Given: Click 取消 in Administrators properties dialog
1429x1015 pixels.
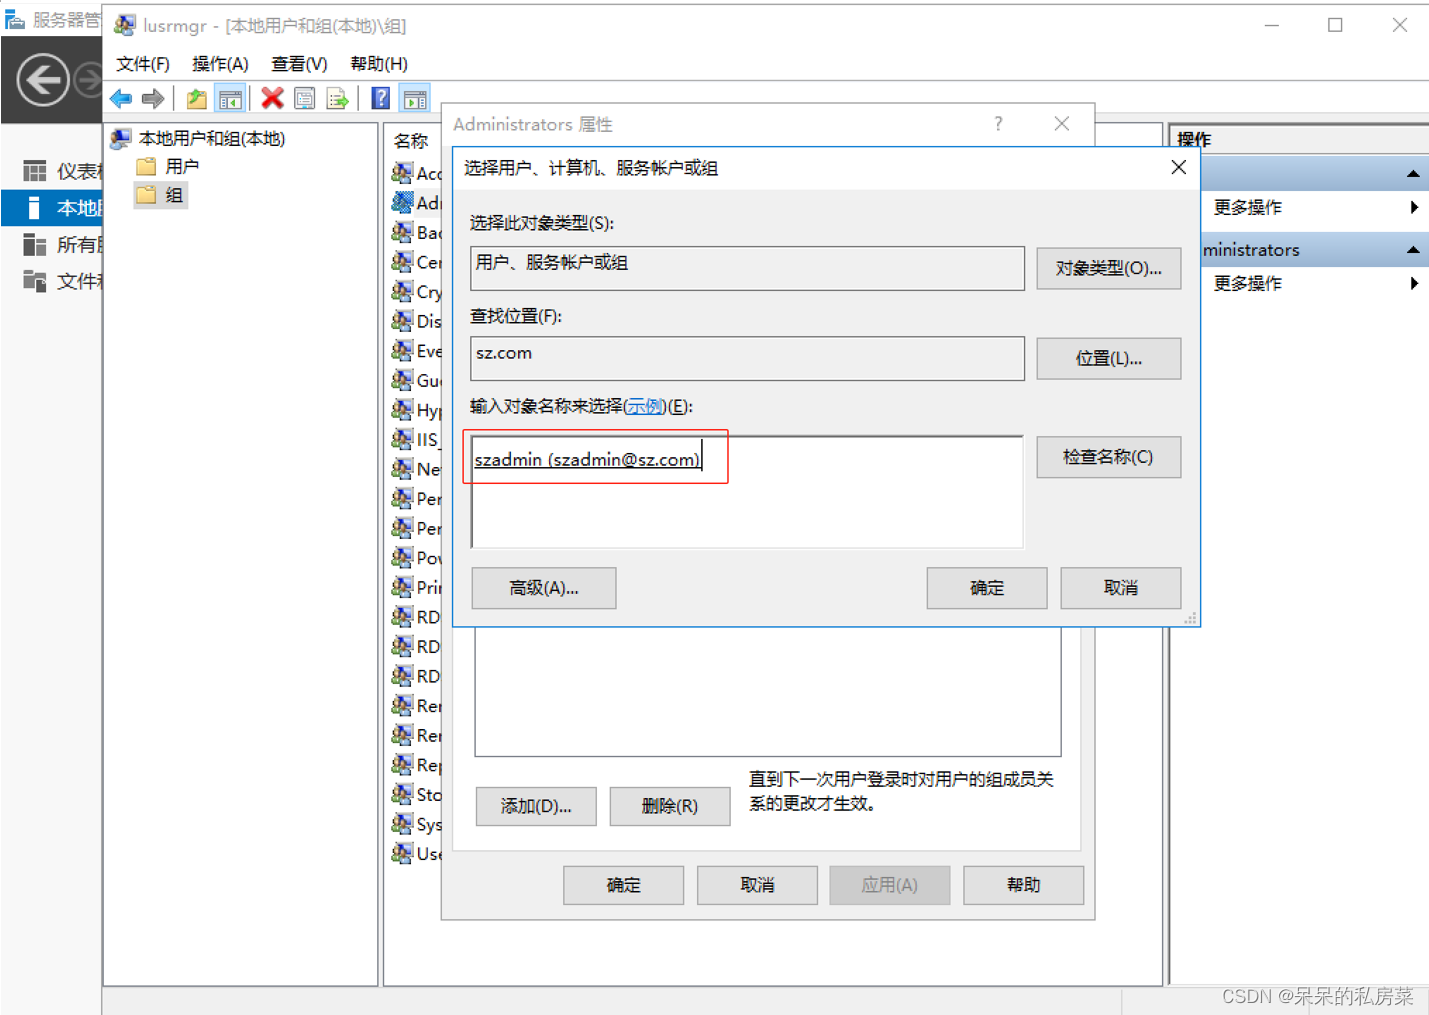Looking at the screenshot, I should (x=757, y=885).
